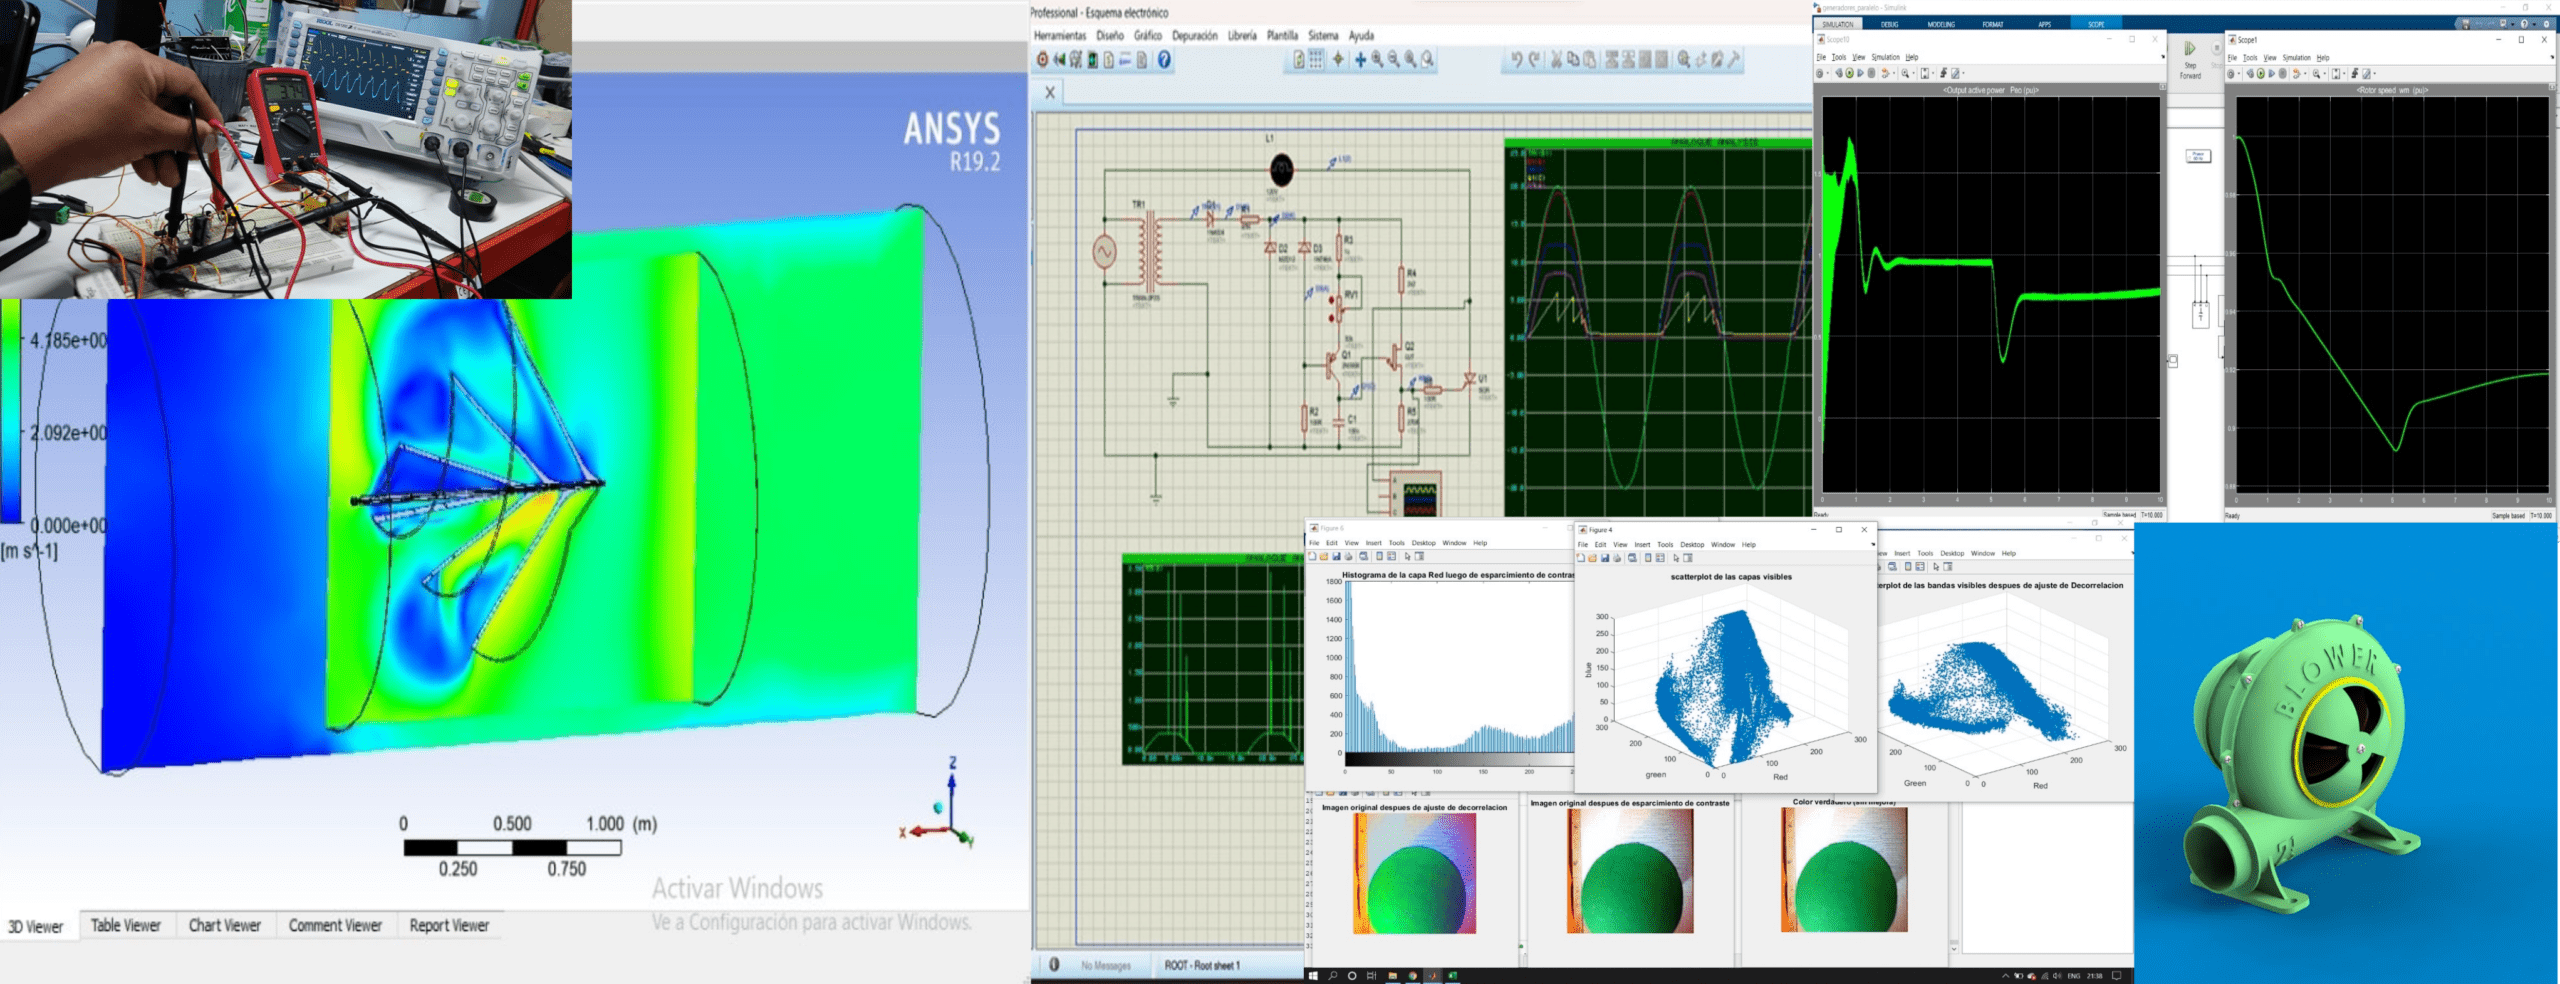
Task: Select the edit plot arrow in Figure 4
Action: (x=1677, y=558)
